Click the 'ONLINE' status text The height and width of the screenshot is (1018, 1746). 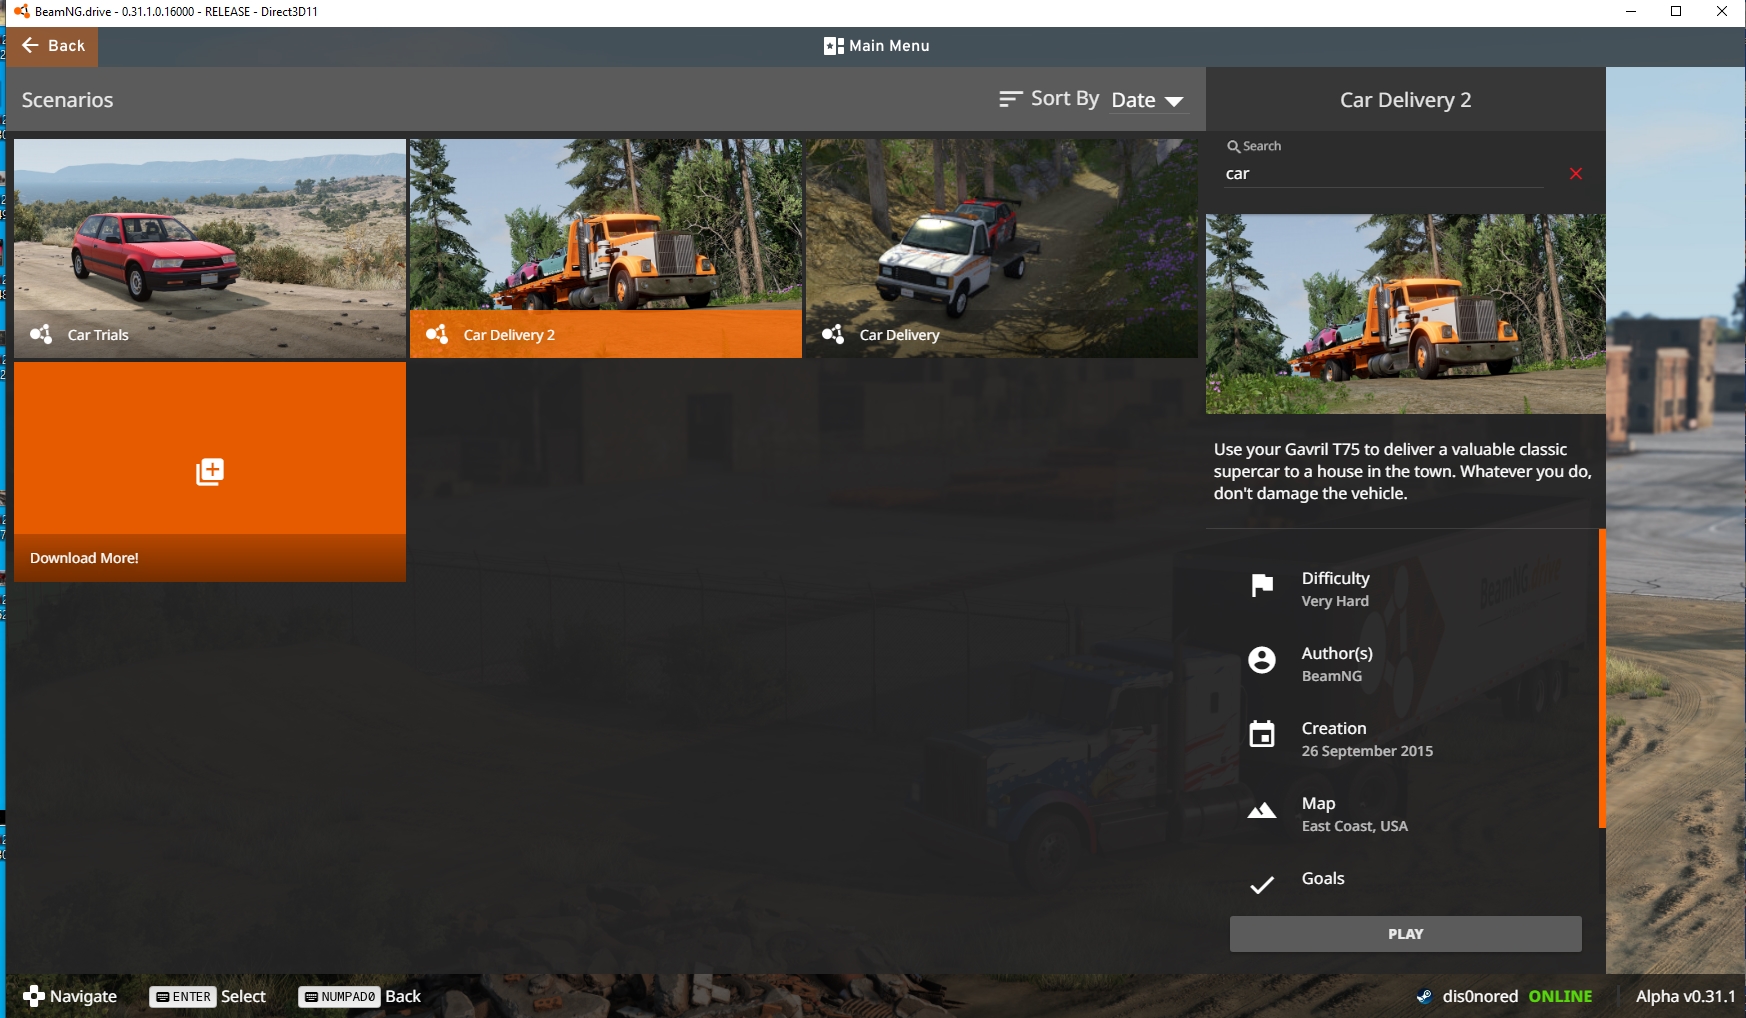click(x=1560, y=996)
